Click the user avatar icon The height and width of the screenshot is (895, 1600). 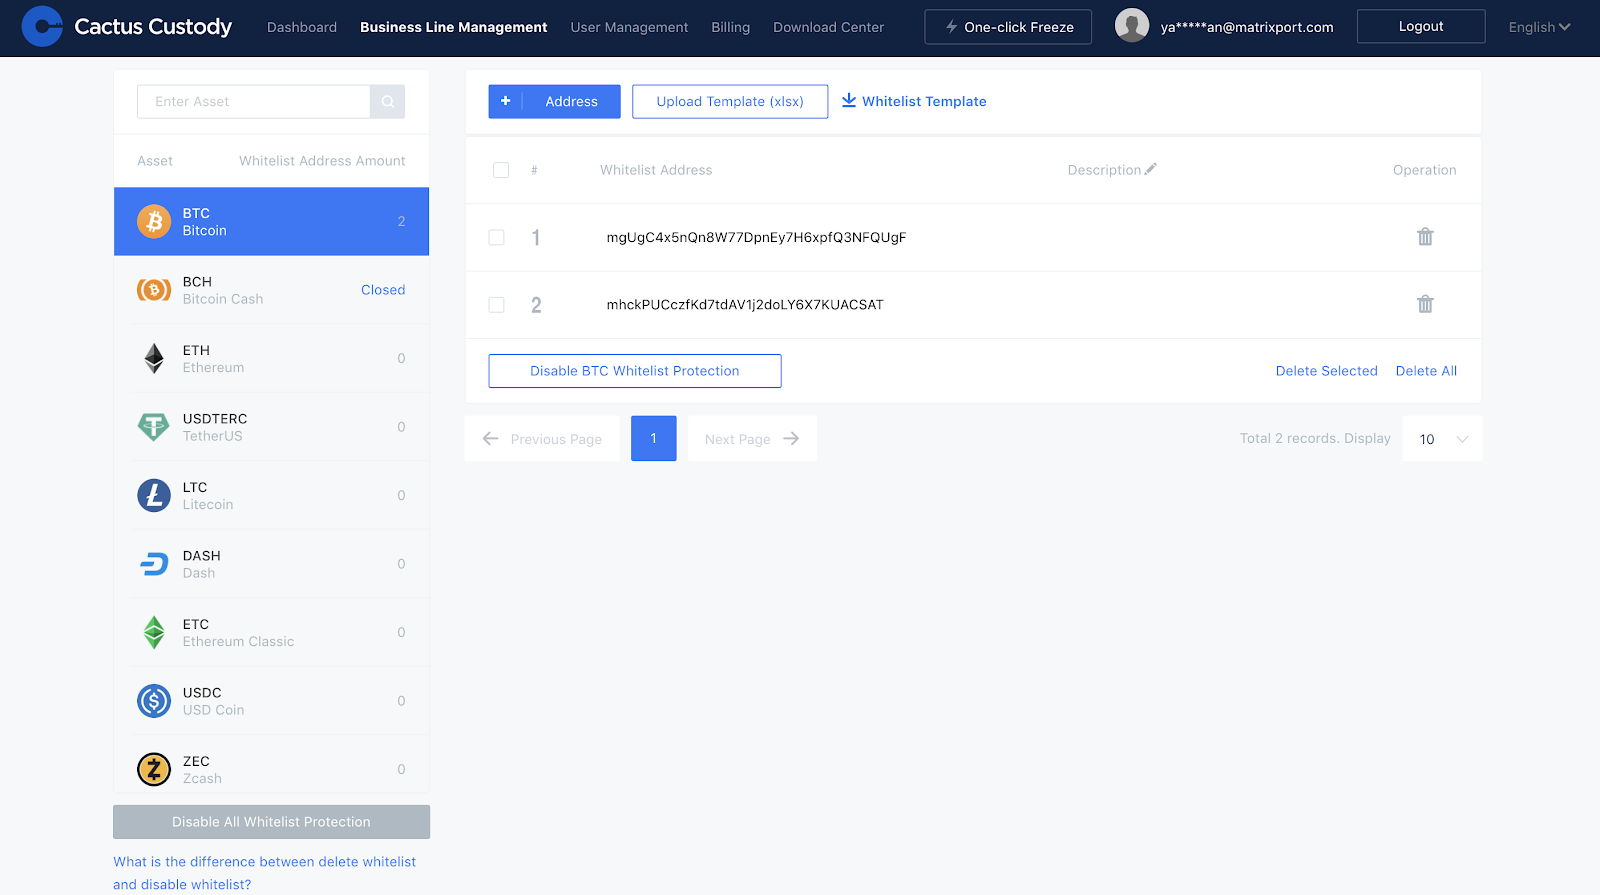pos(1132,26)
